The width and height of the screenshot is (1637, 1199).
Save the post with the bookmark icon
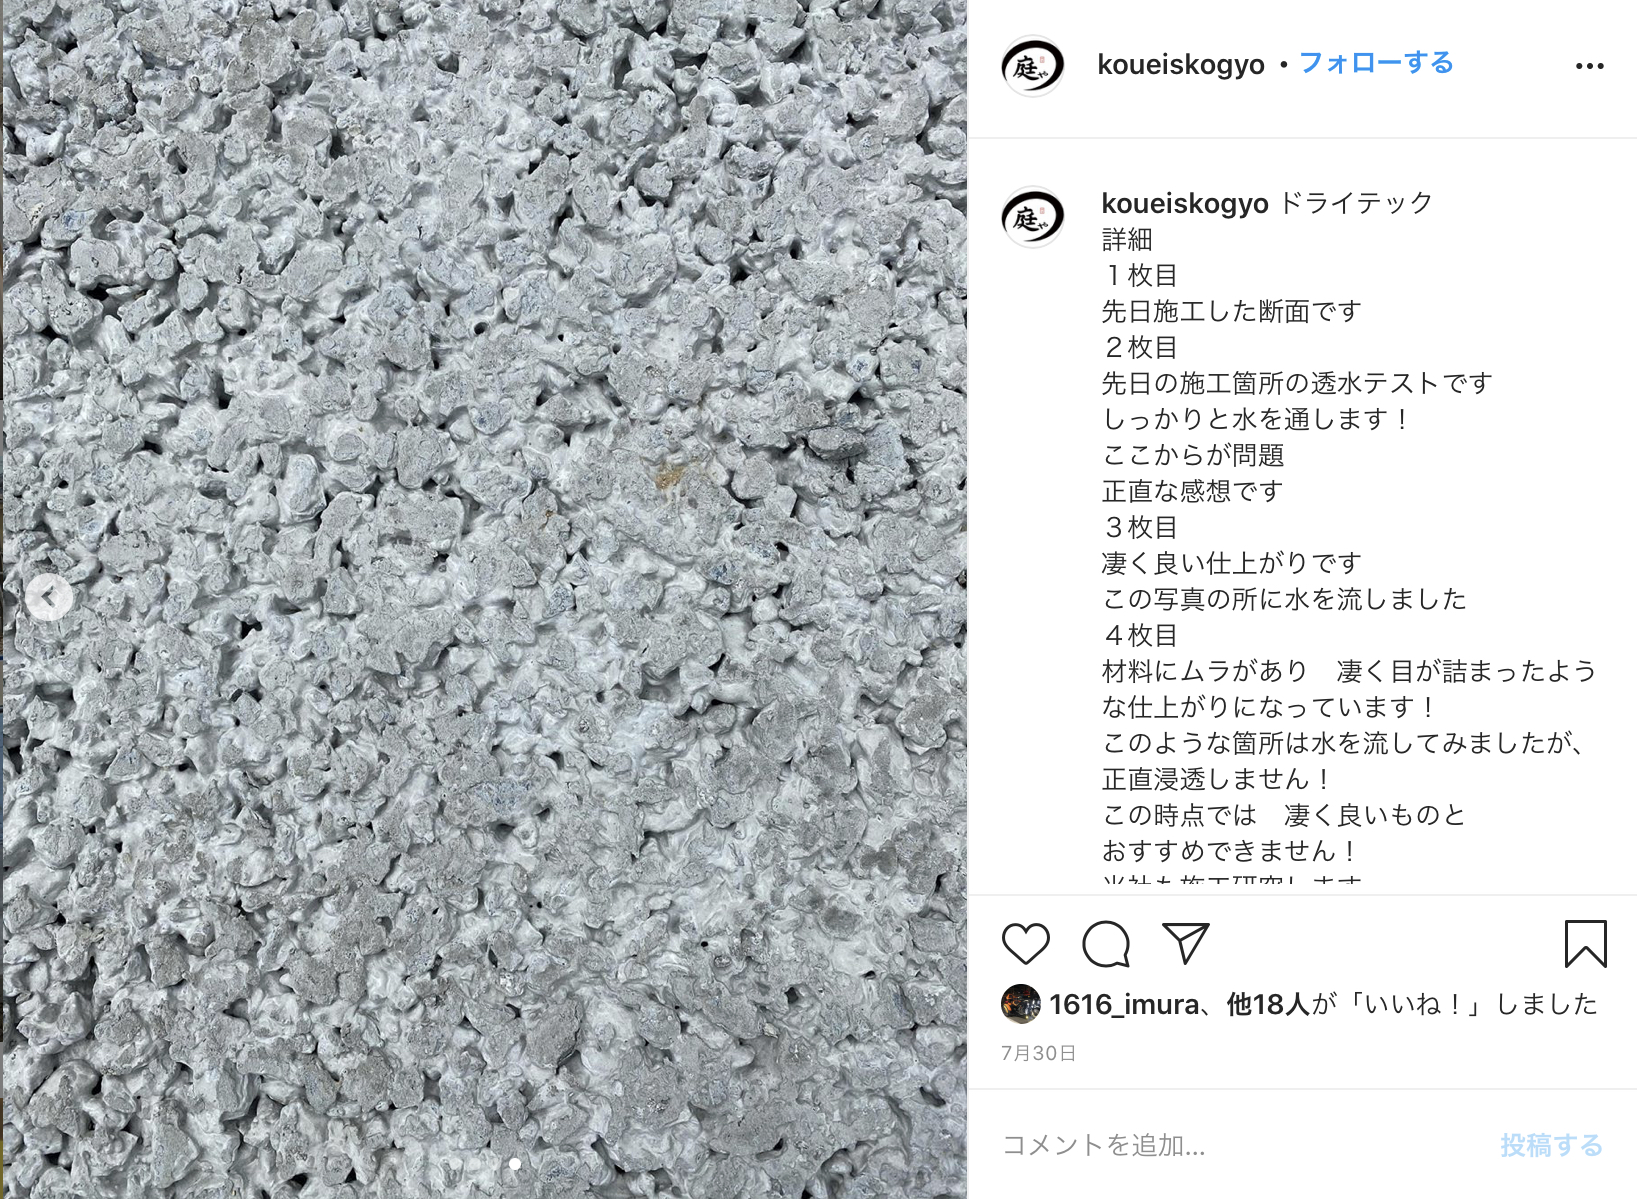(x=1585, y=944)
